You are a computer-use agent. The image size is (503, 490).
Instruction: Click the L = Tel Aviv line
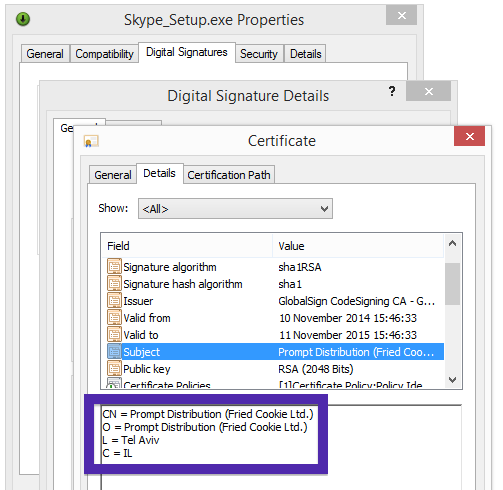131,440
